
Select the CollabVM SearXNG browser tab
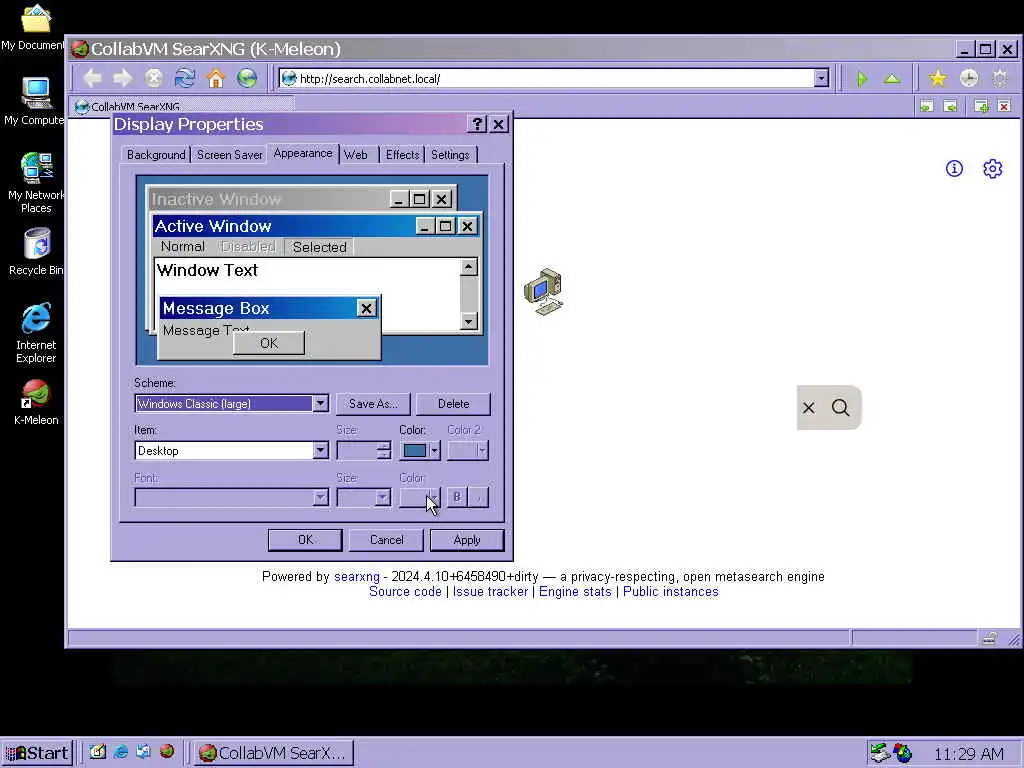183,106
